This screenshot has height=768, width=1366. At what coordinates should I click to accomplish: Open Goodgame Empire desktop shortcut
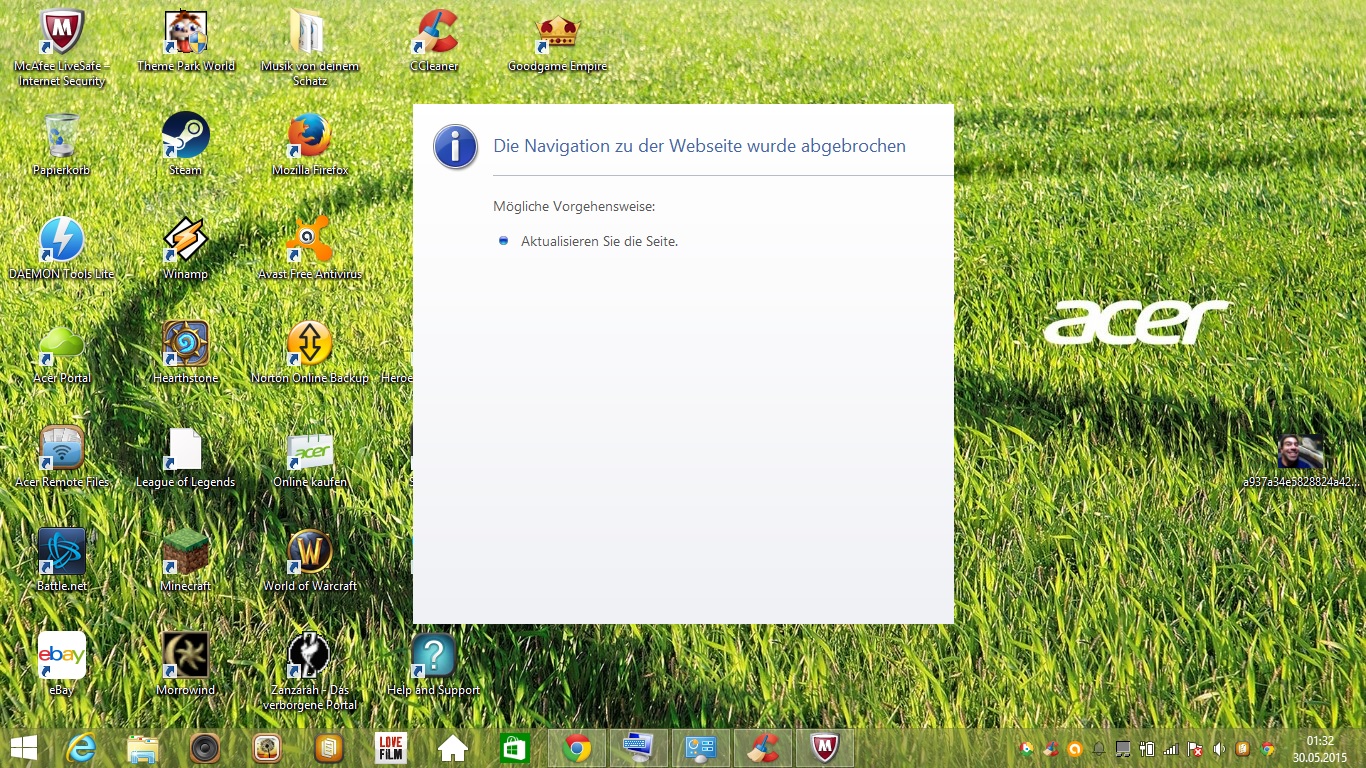coord(558,42)
